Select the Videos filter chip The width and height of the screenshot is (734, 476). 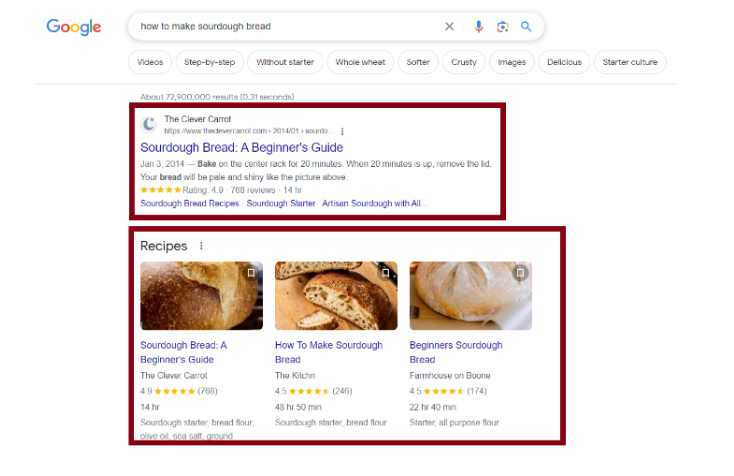(x=150, y=62)
